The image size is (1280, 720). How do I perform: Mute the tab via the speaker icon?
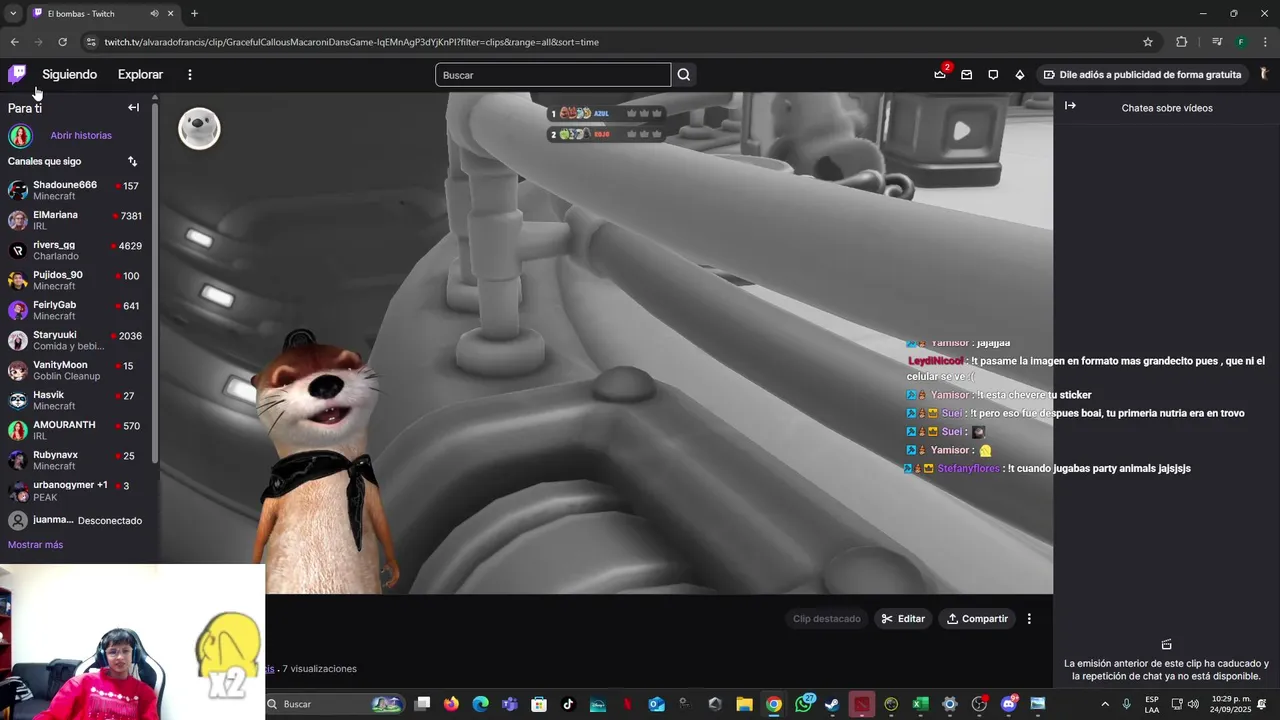[x=154, y=14]
